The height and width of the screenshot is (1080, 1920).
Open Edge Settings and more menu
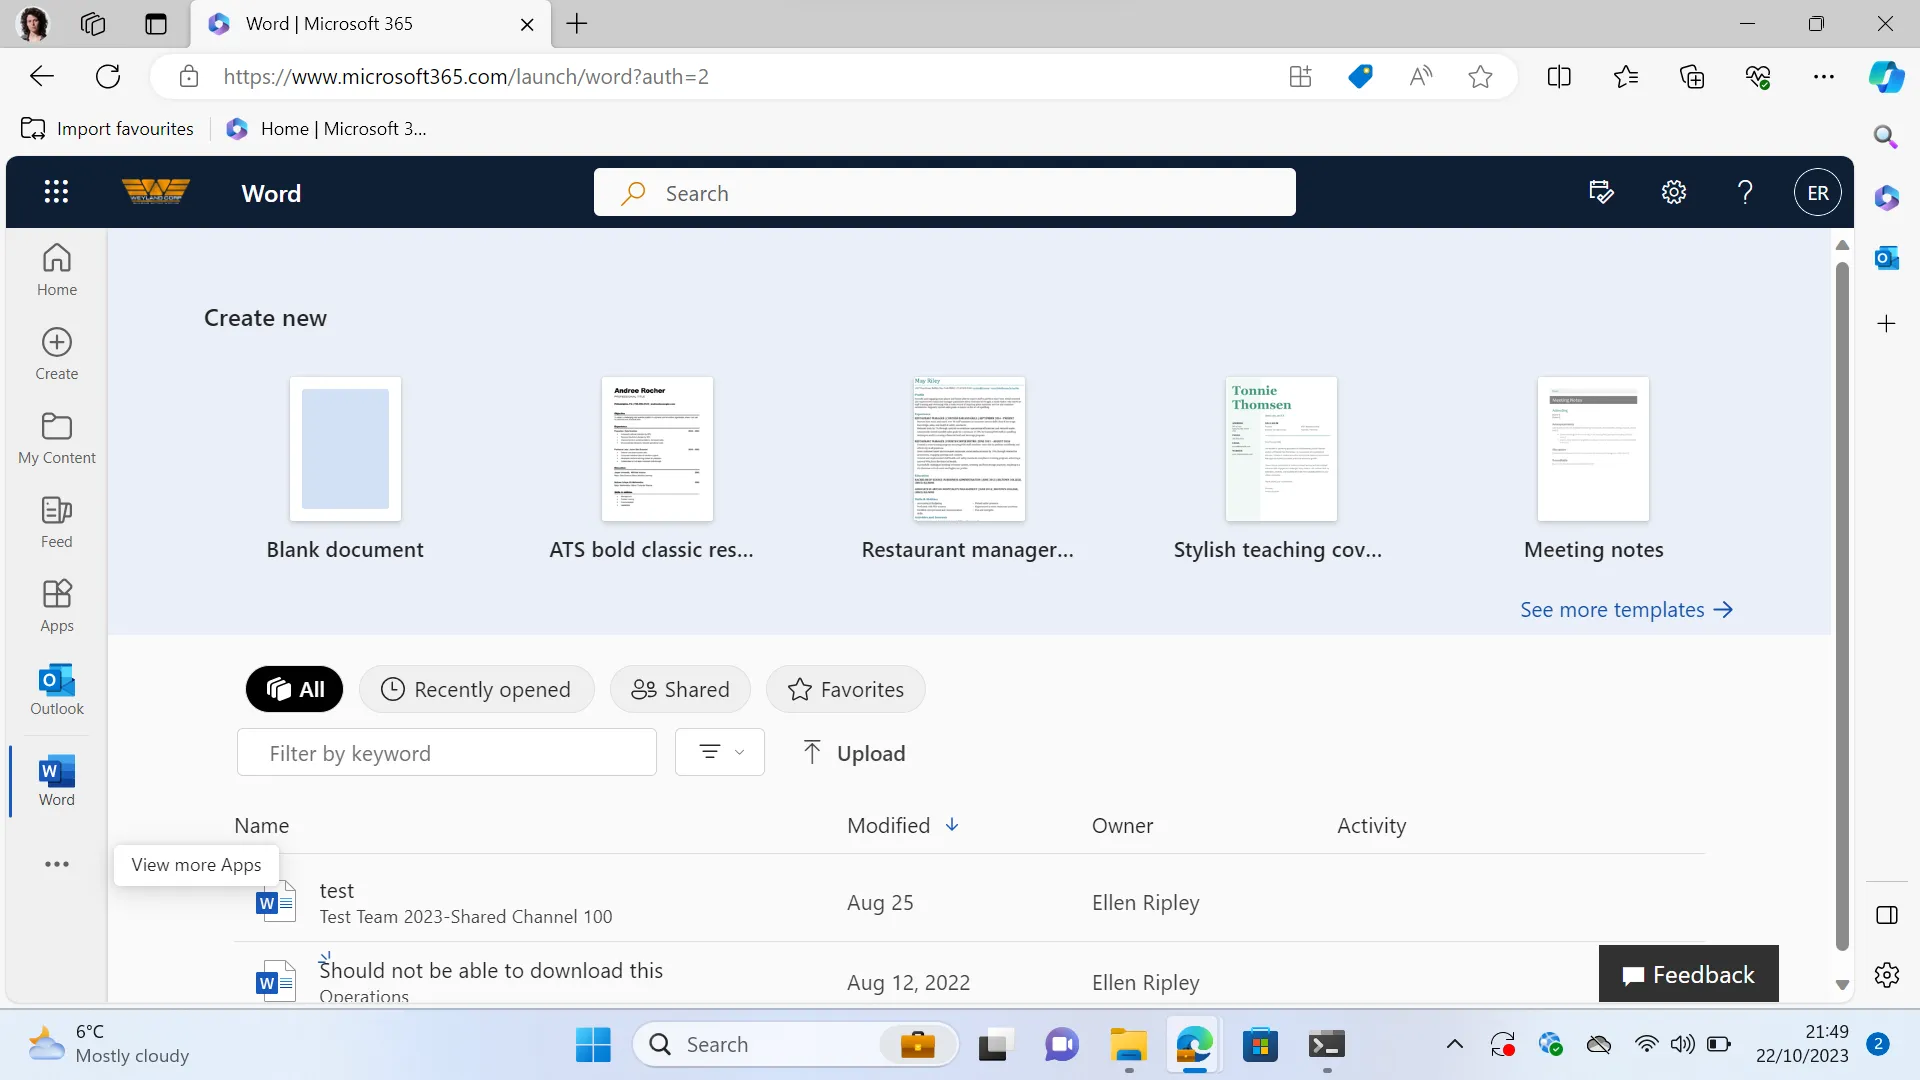point(1824,77)
